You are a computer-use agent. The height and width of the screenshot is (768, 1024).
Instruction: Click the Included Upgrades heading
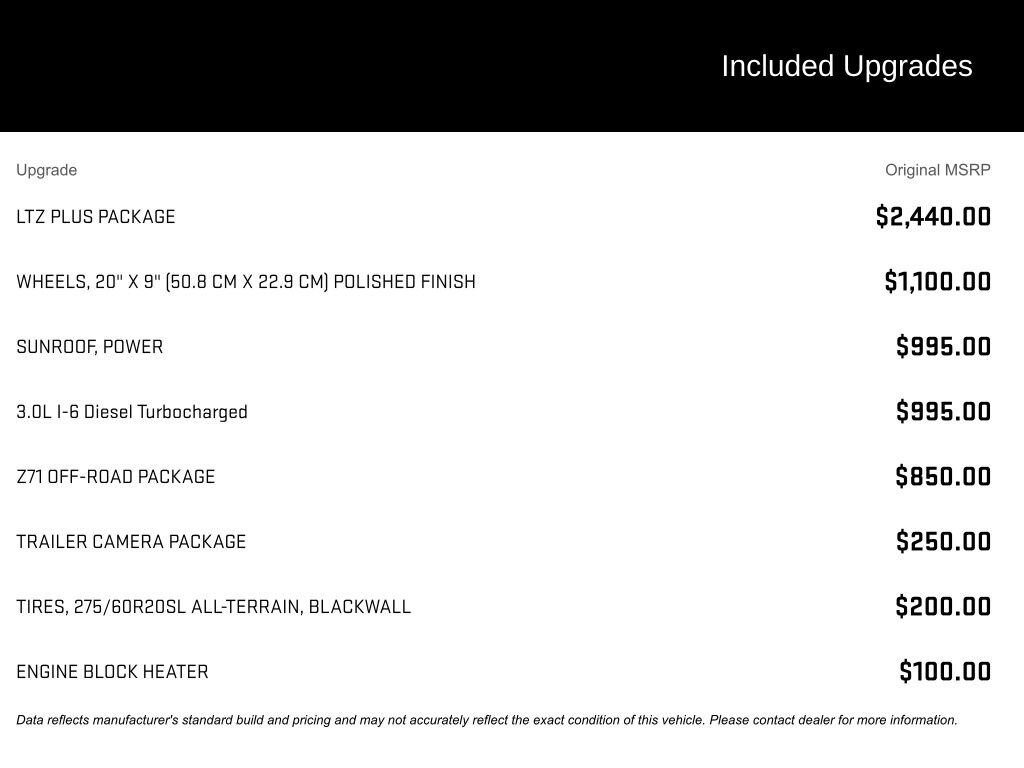pyautogui.click(x=846, y=66)
